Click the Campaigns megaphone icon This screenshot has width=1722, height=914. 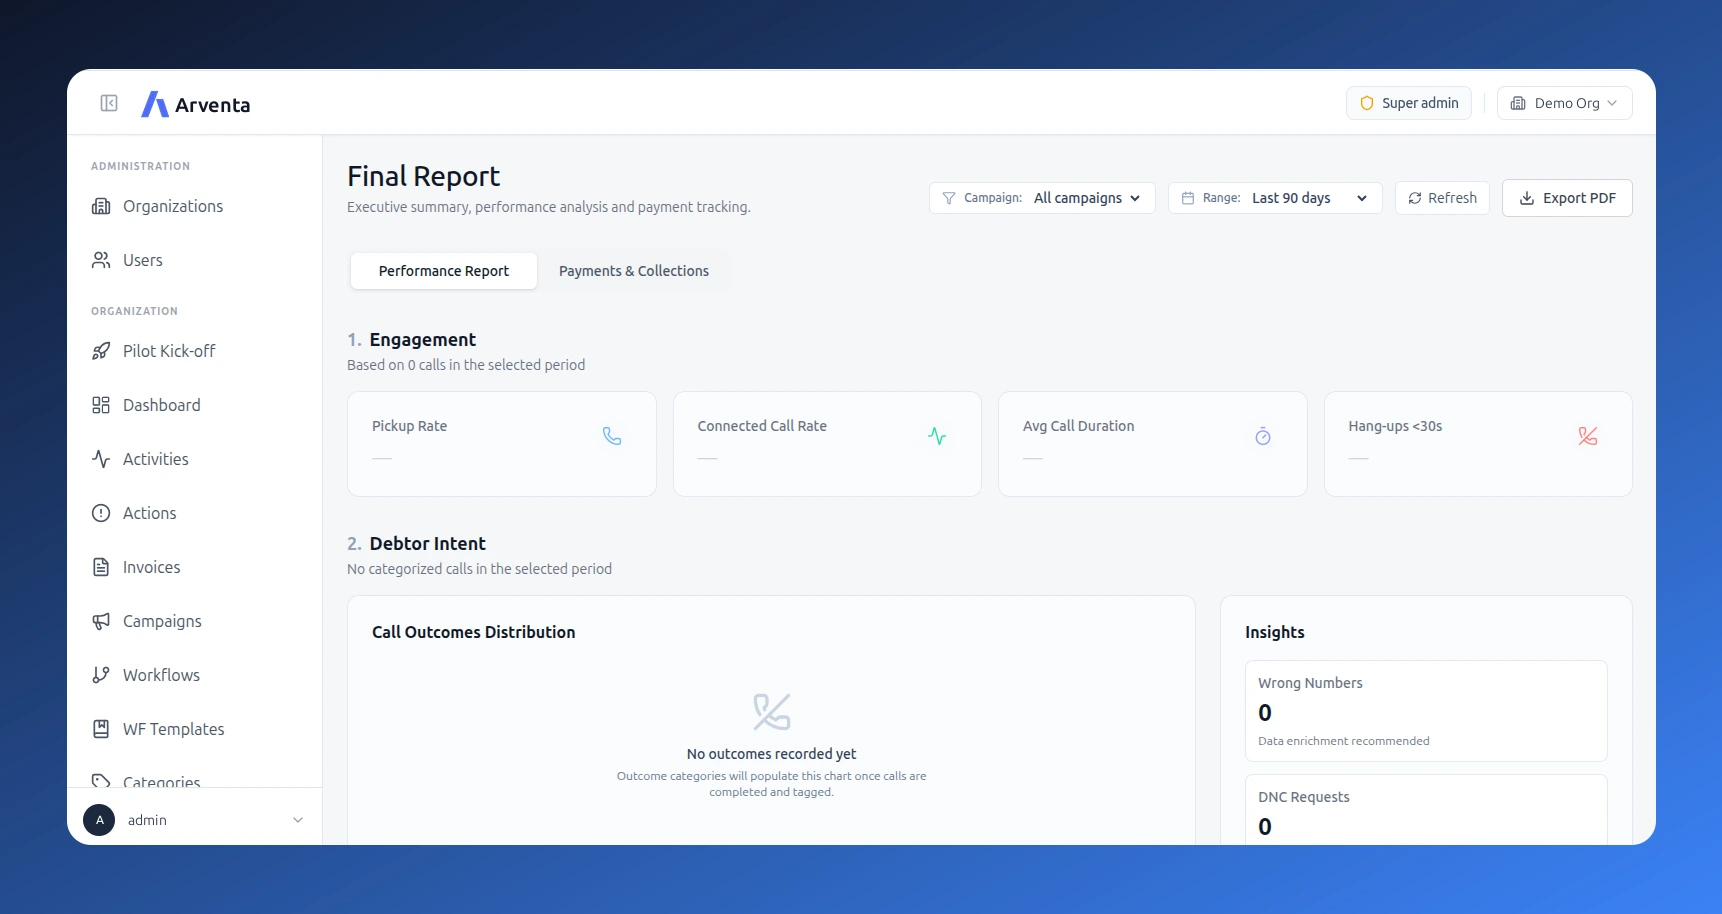(x=101, y=621)
